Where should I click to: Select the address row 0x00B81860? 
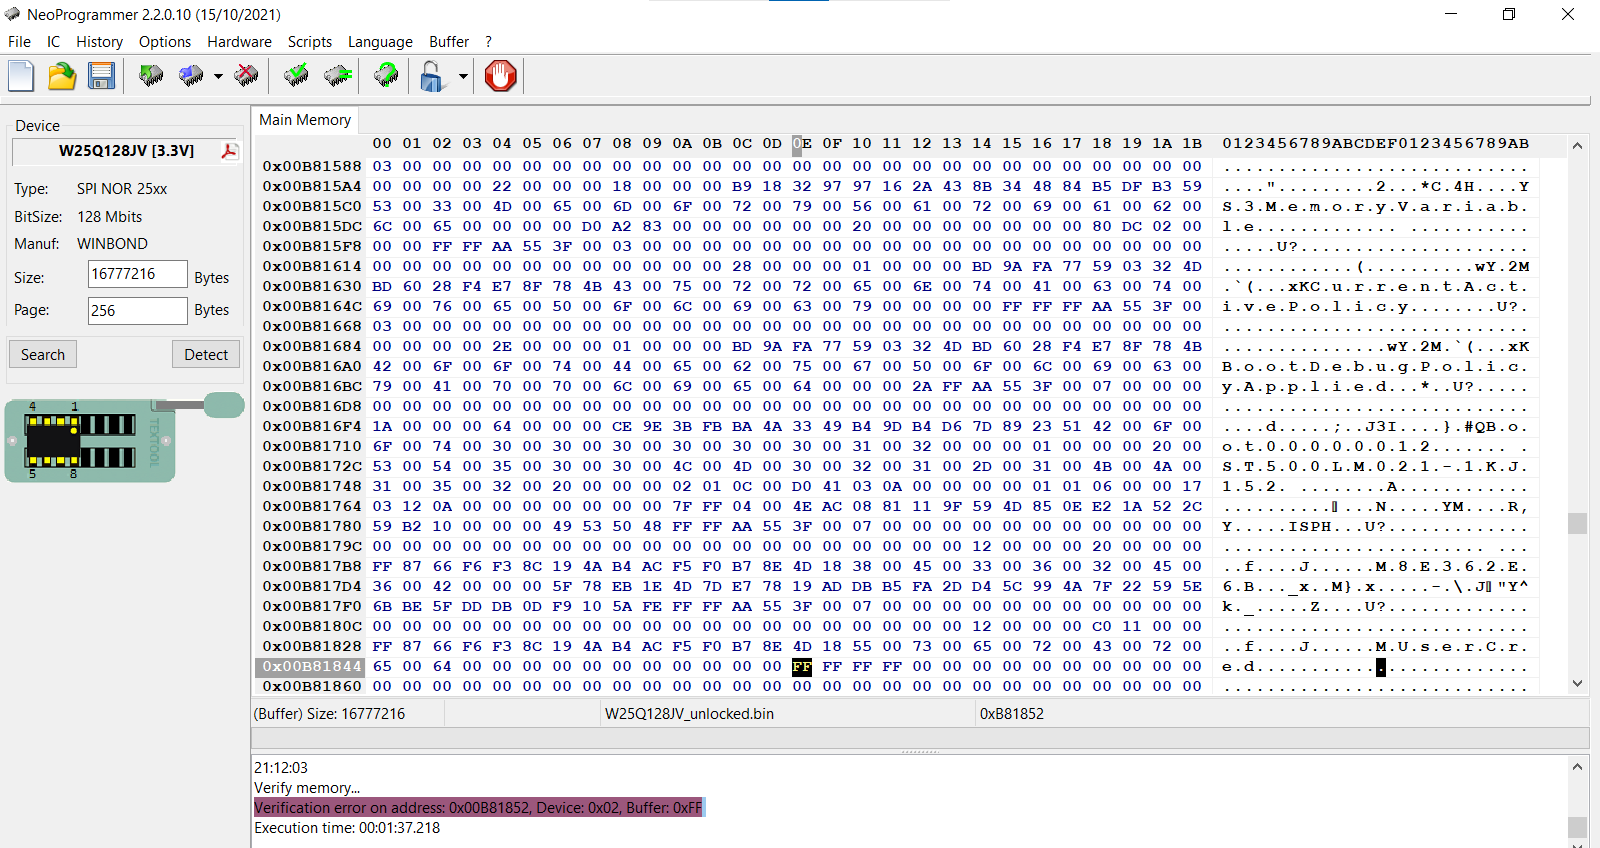point(312,686)
